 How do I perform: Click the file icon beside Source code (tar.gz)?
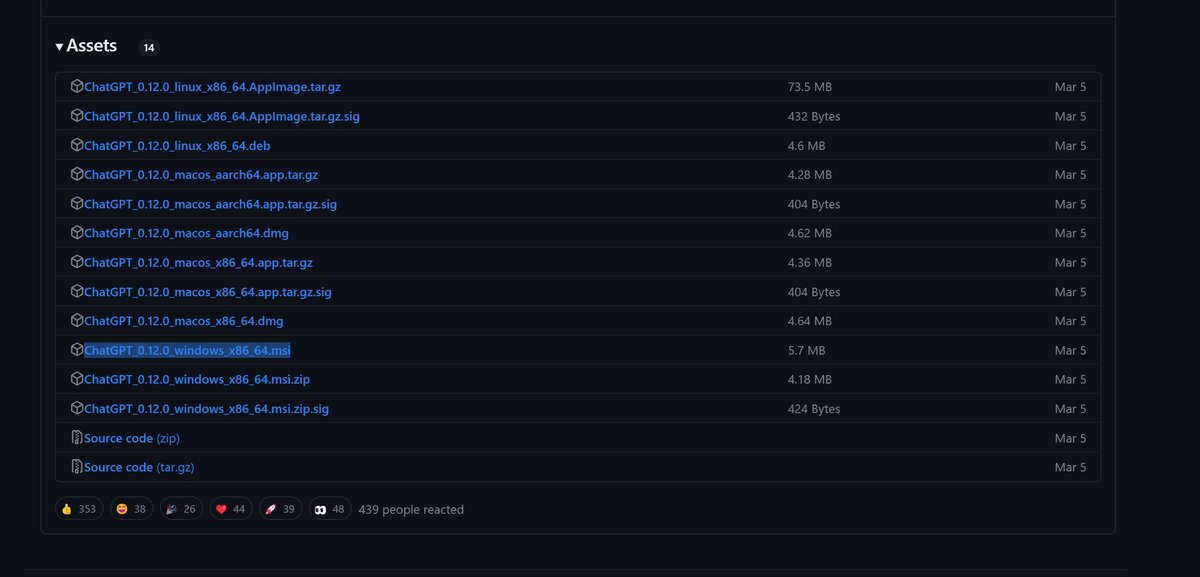[x=77, y=467]
